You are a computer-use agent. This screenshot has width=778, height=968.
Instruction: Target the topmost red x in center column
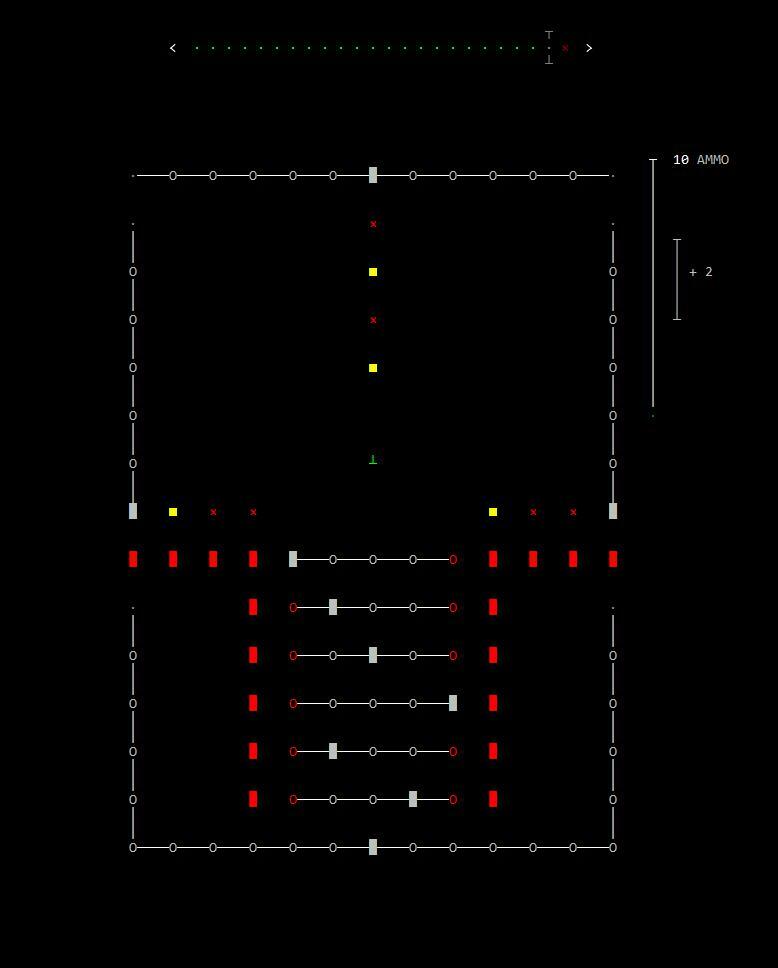(373, 224)
